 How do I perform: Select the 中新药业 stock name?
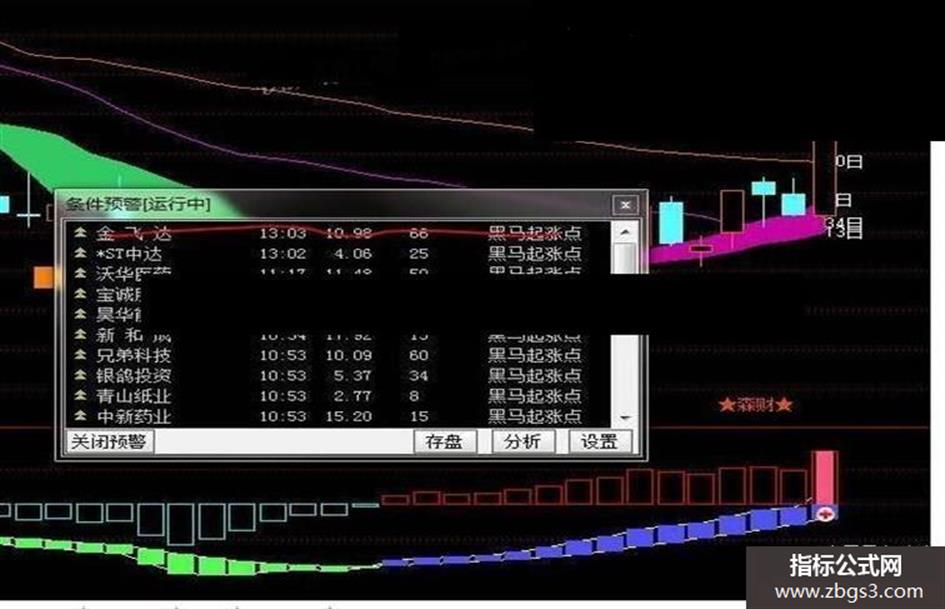[x=133, y=416]
